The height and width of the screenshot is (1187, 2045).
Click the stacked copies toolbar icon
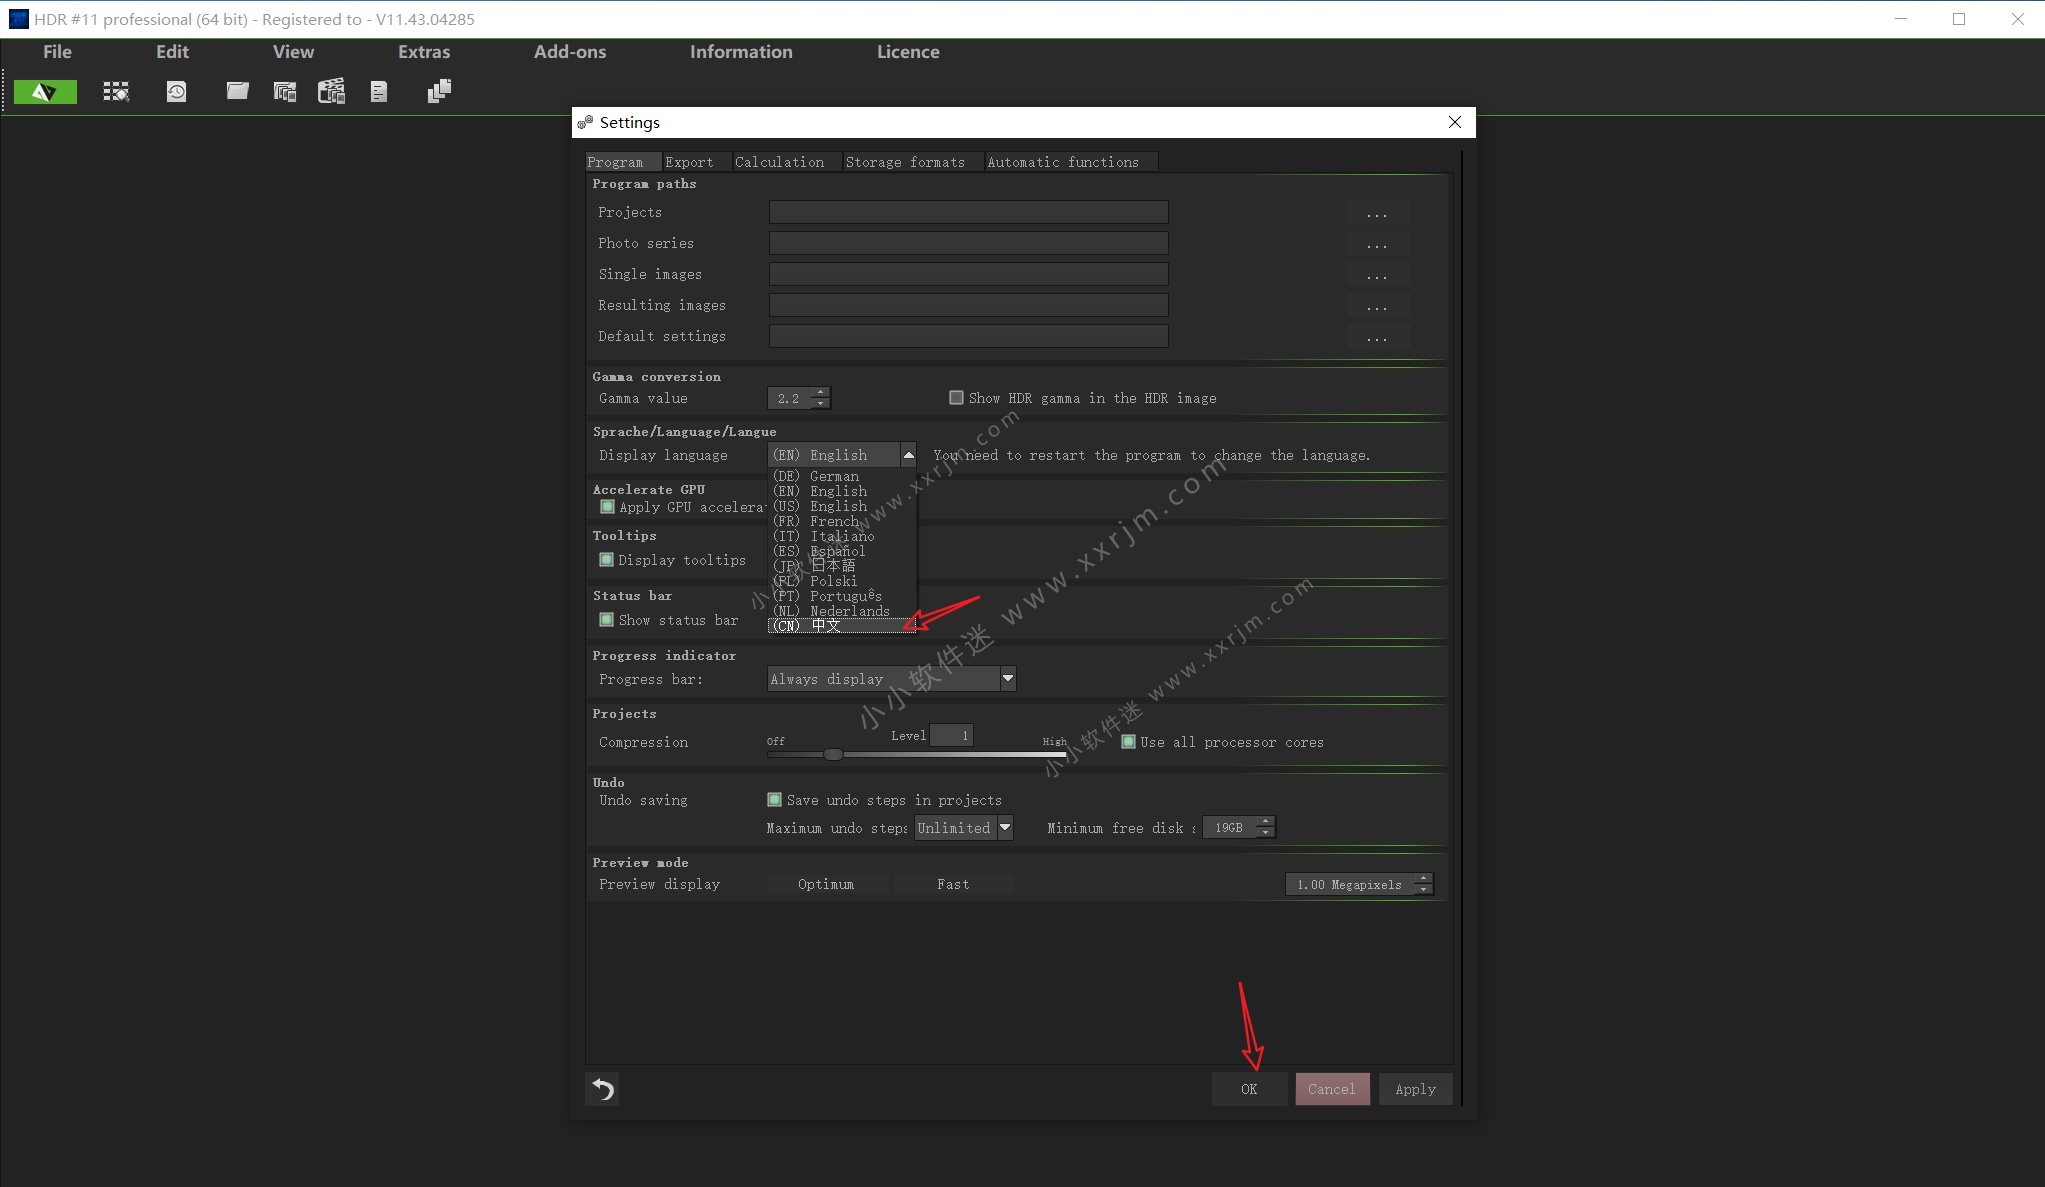click(439, 92)
